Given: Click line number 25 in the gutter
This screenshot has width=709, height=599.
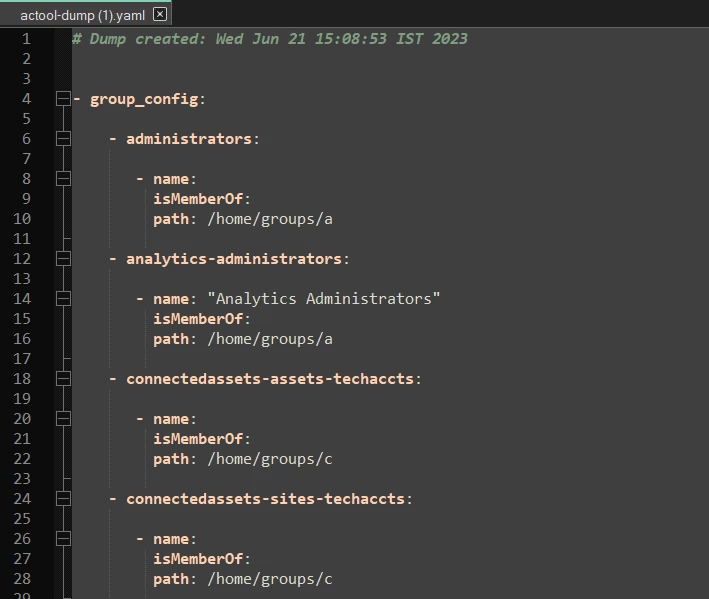Looking at the screenshot, I should click(22, 519).
